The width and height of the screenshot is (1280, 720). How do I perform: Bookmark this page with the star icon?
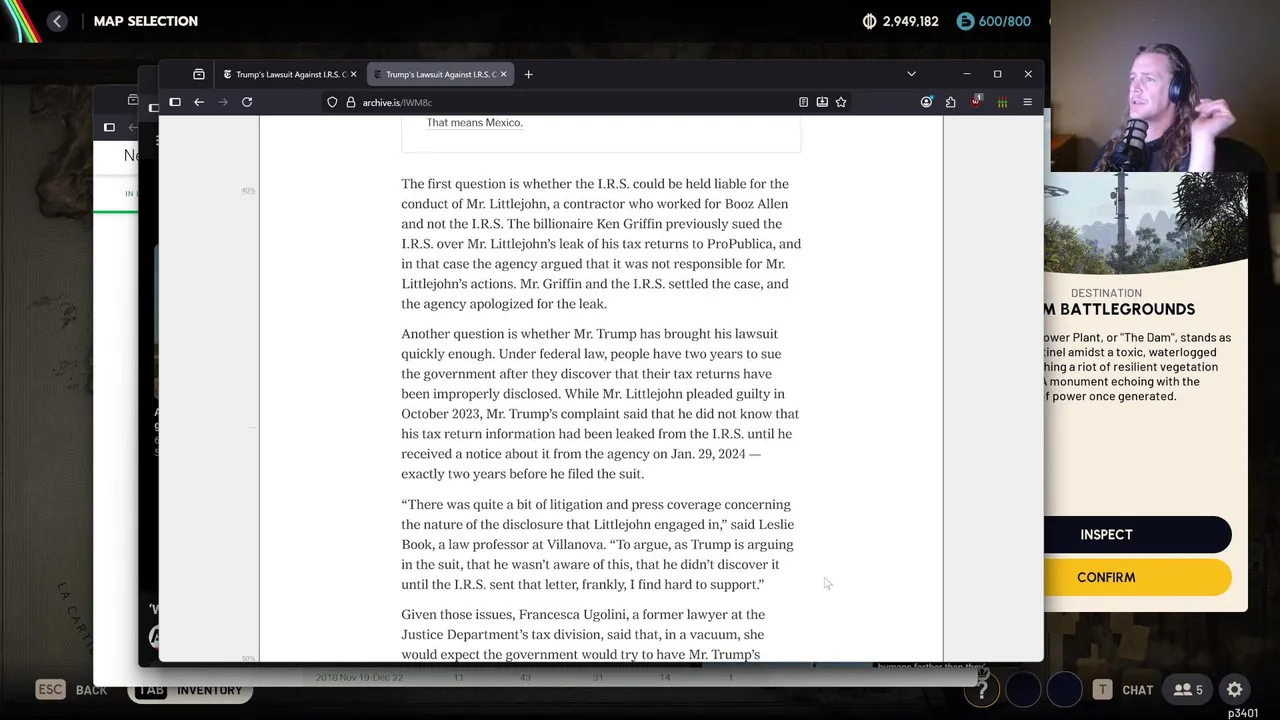coord(841,102)
